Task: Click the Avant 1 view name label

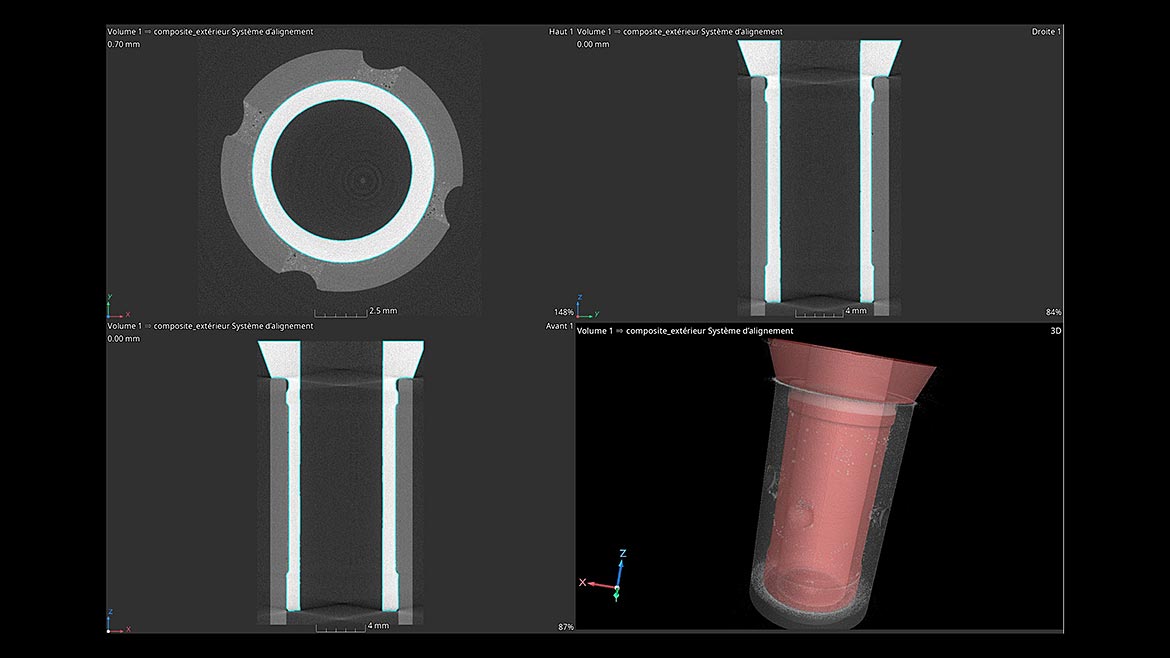Action: click(559, 326)
